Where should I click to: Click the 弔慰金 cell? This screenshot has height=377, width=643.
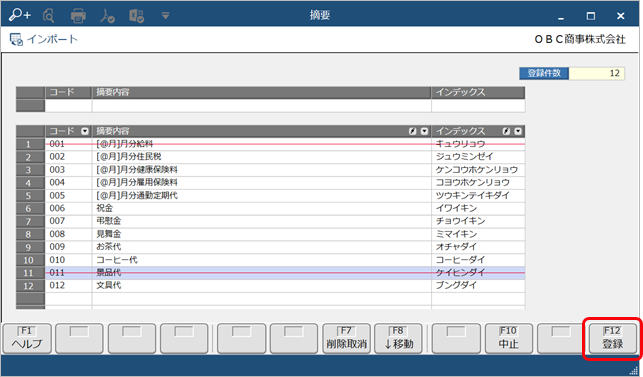click(262, 221)
